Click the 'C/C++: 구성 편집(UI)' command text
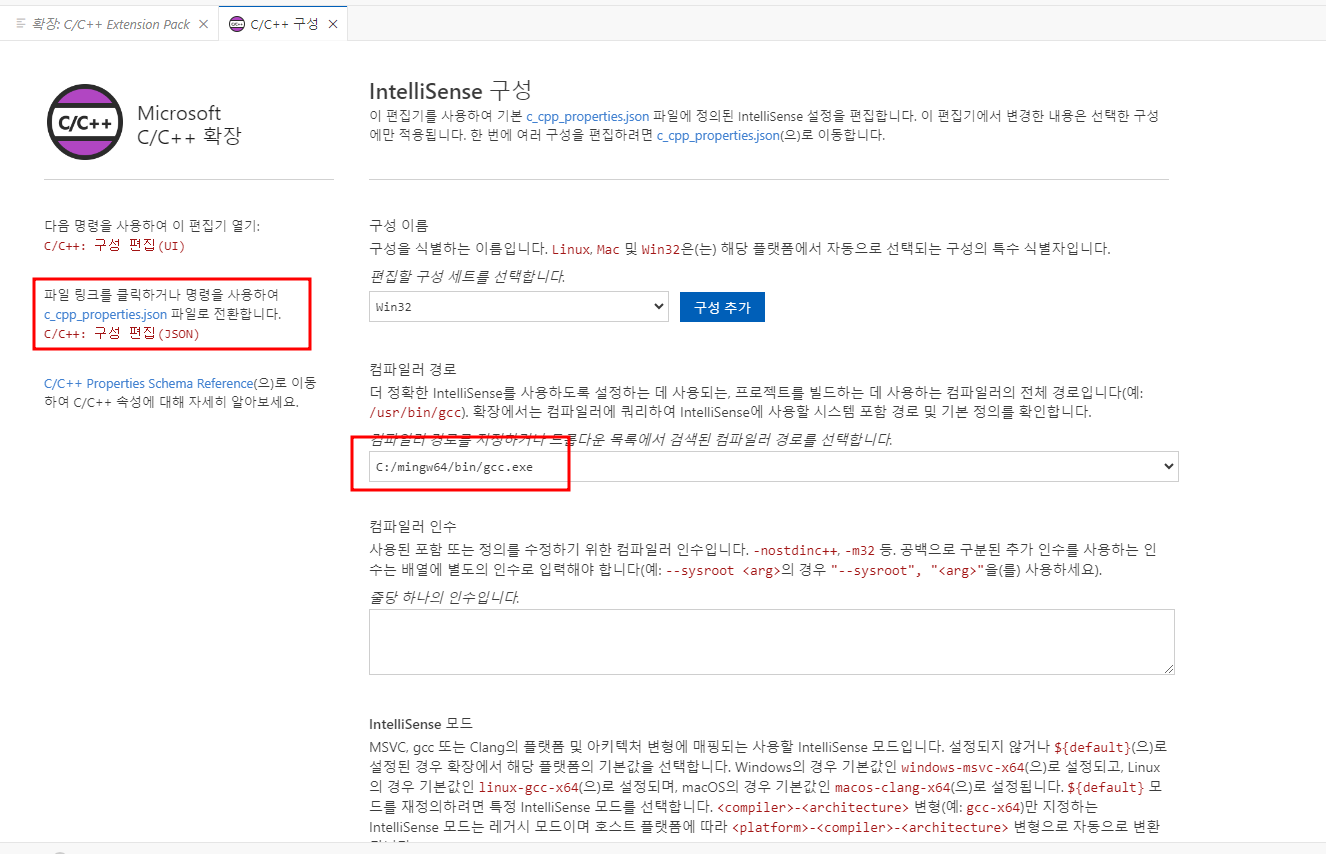This screenshot has height=854, width=1326. (115, 245)
